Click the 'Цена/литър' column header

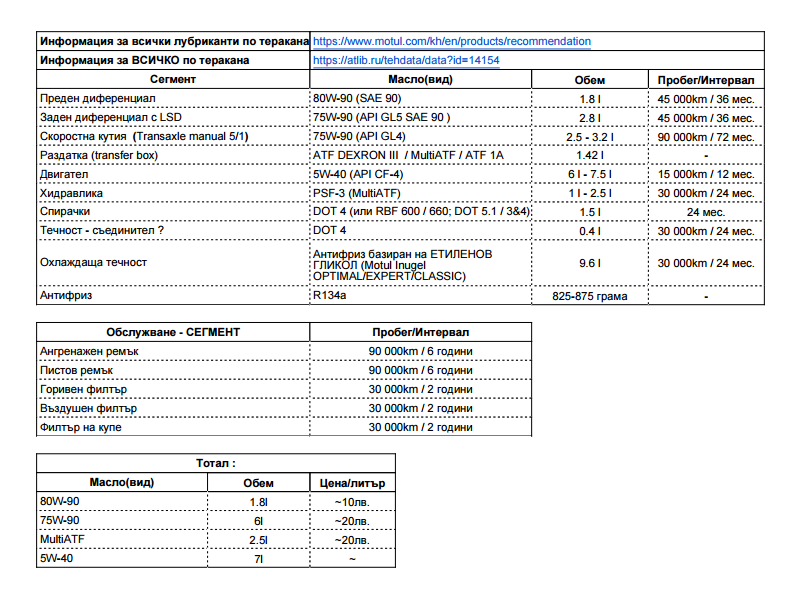[x=353, y=483]
